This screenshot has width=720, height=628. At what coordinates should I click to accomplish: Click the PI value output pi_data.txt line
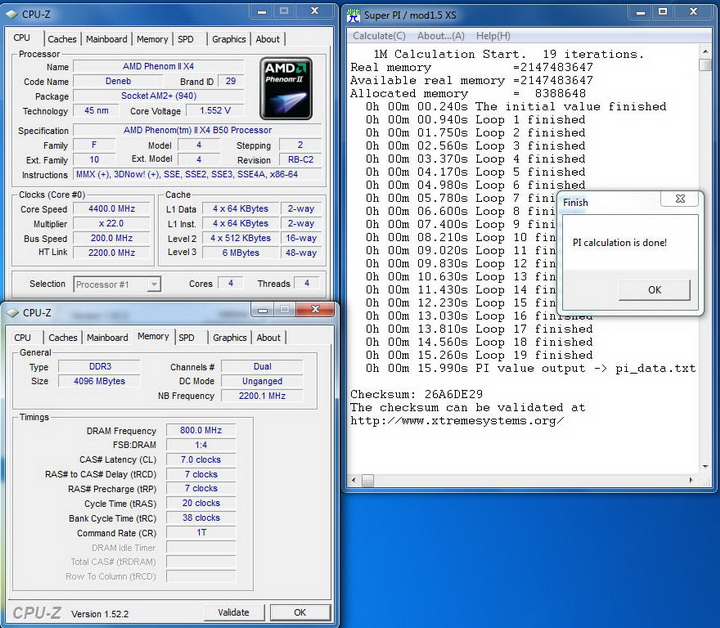tap(530, 368)
